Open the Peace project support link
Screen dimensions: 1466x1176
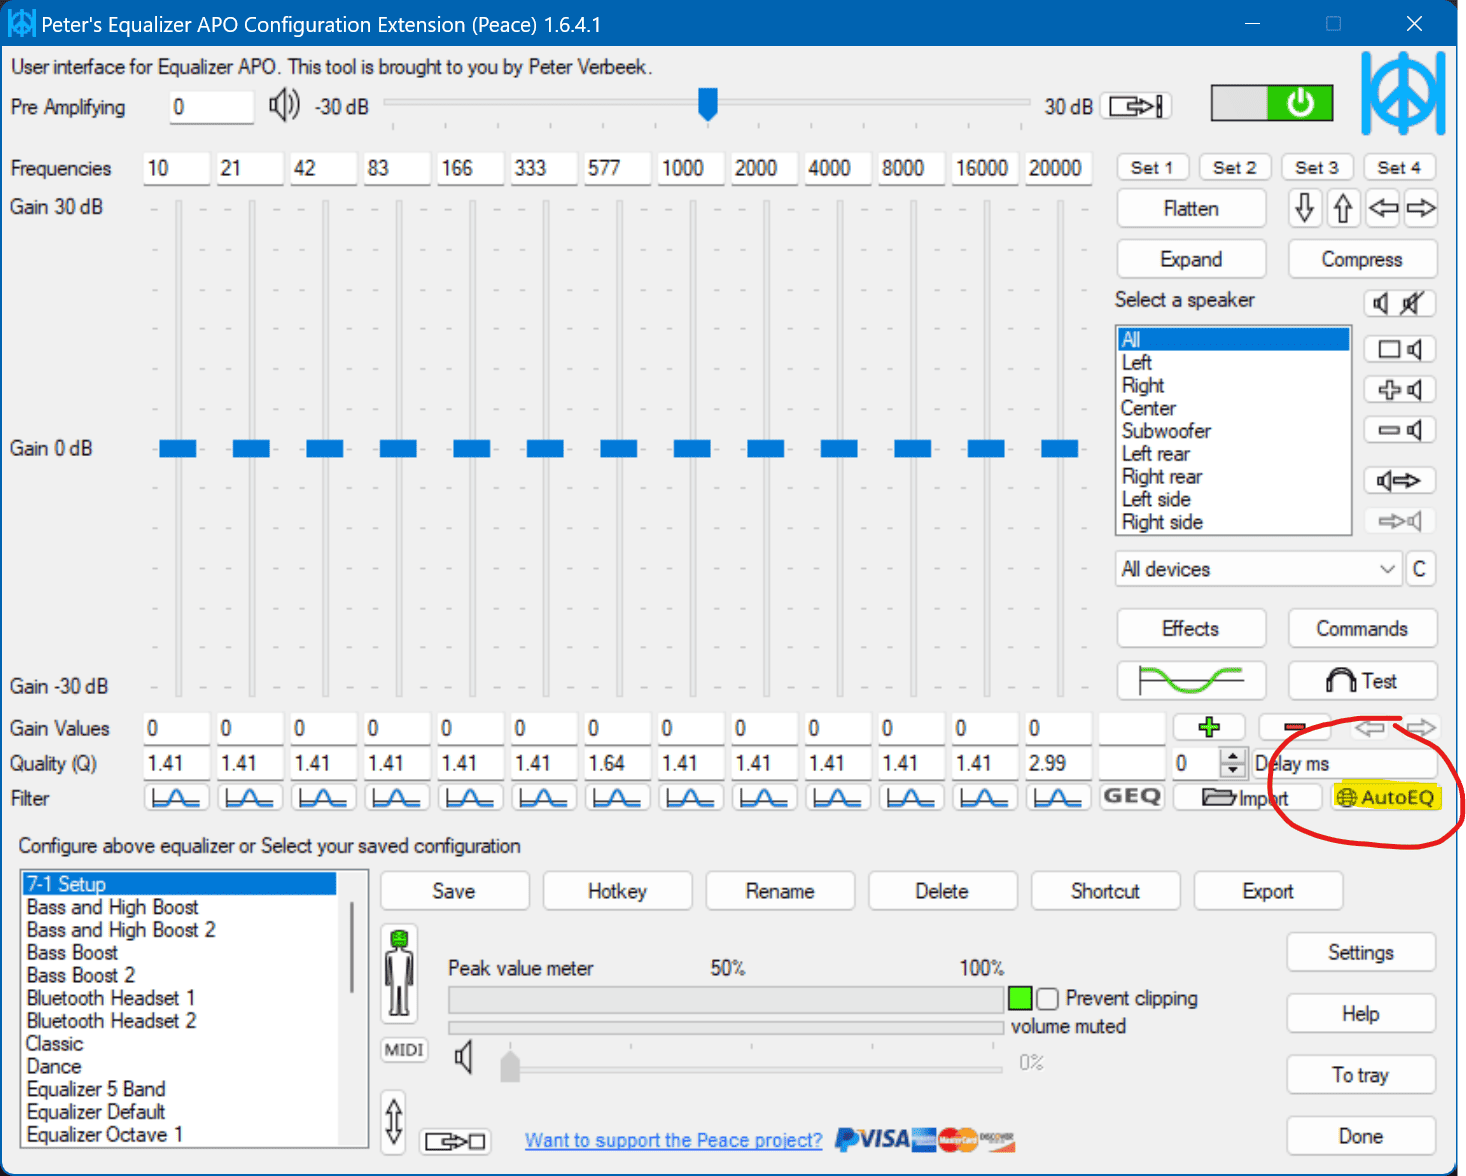tap(672, 1140)
